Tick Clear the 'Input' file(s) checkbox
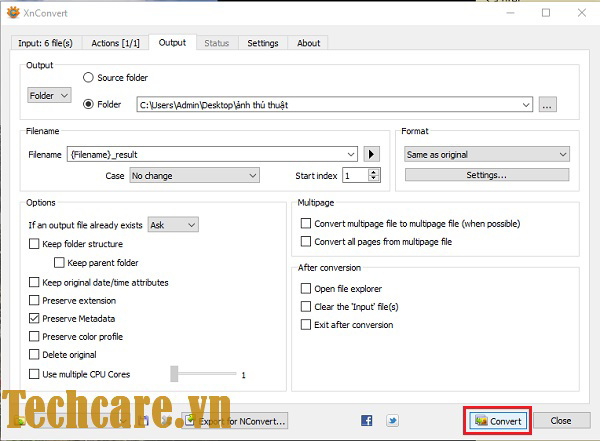600x441 pixels. pyautogui.click(x=306, y=307)
